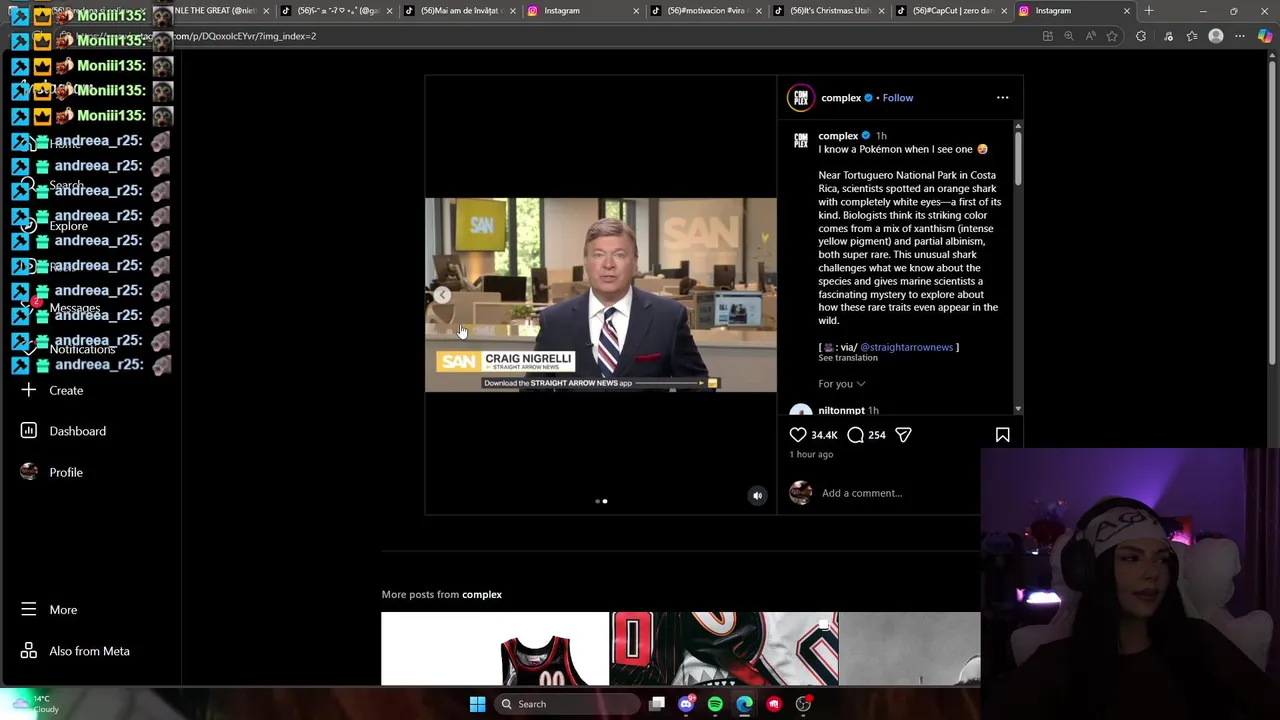This screenshot has width=1280, height=720.
Task: Click the taskbar Search box
Action: (x=567, y=704)
